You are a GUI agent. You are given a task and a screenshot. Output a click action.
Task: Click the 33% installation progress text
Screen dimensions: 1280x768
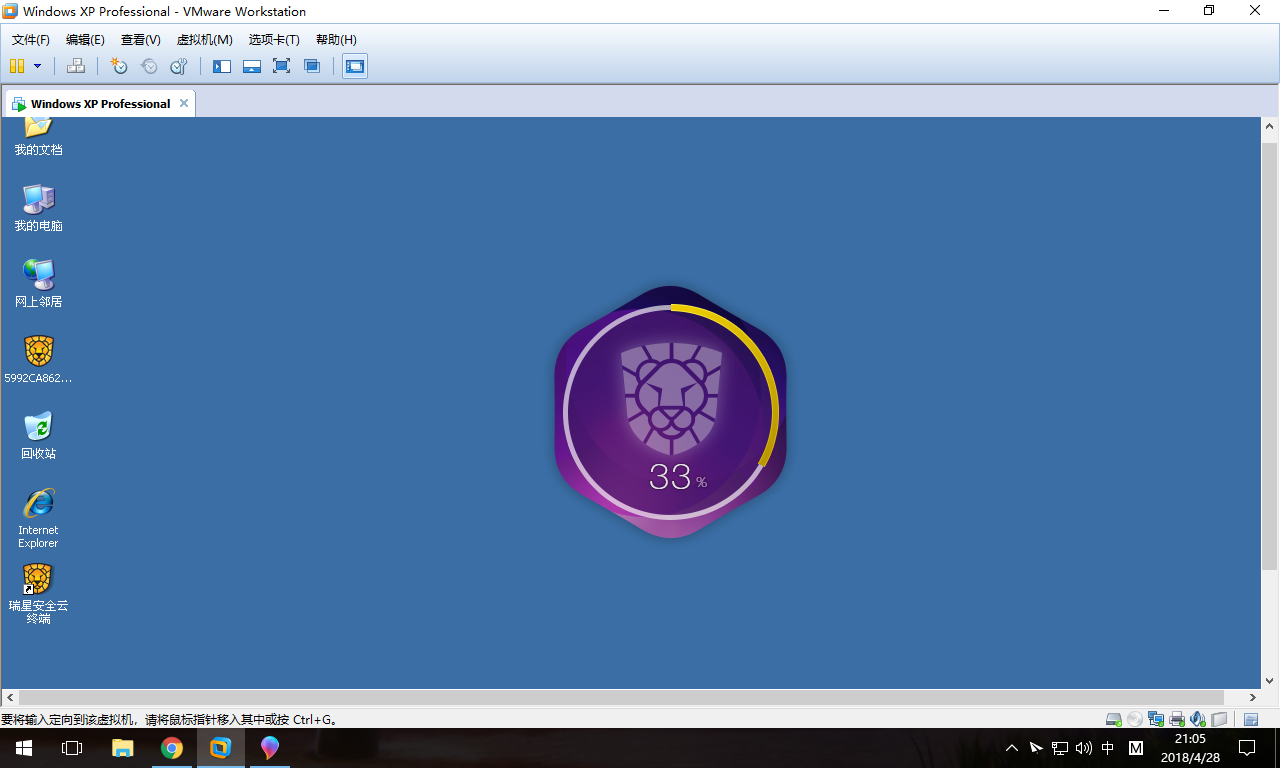678,478
